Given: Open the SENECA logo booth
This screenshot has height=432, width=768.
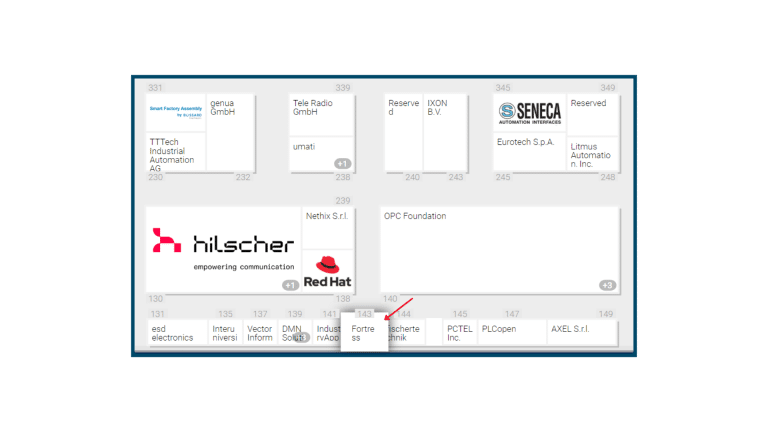Looking at the screenshot, I should tap(529, 113).
